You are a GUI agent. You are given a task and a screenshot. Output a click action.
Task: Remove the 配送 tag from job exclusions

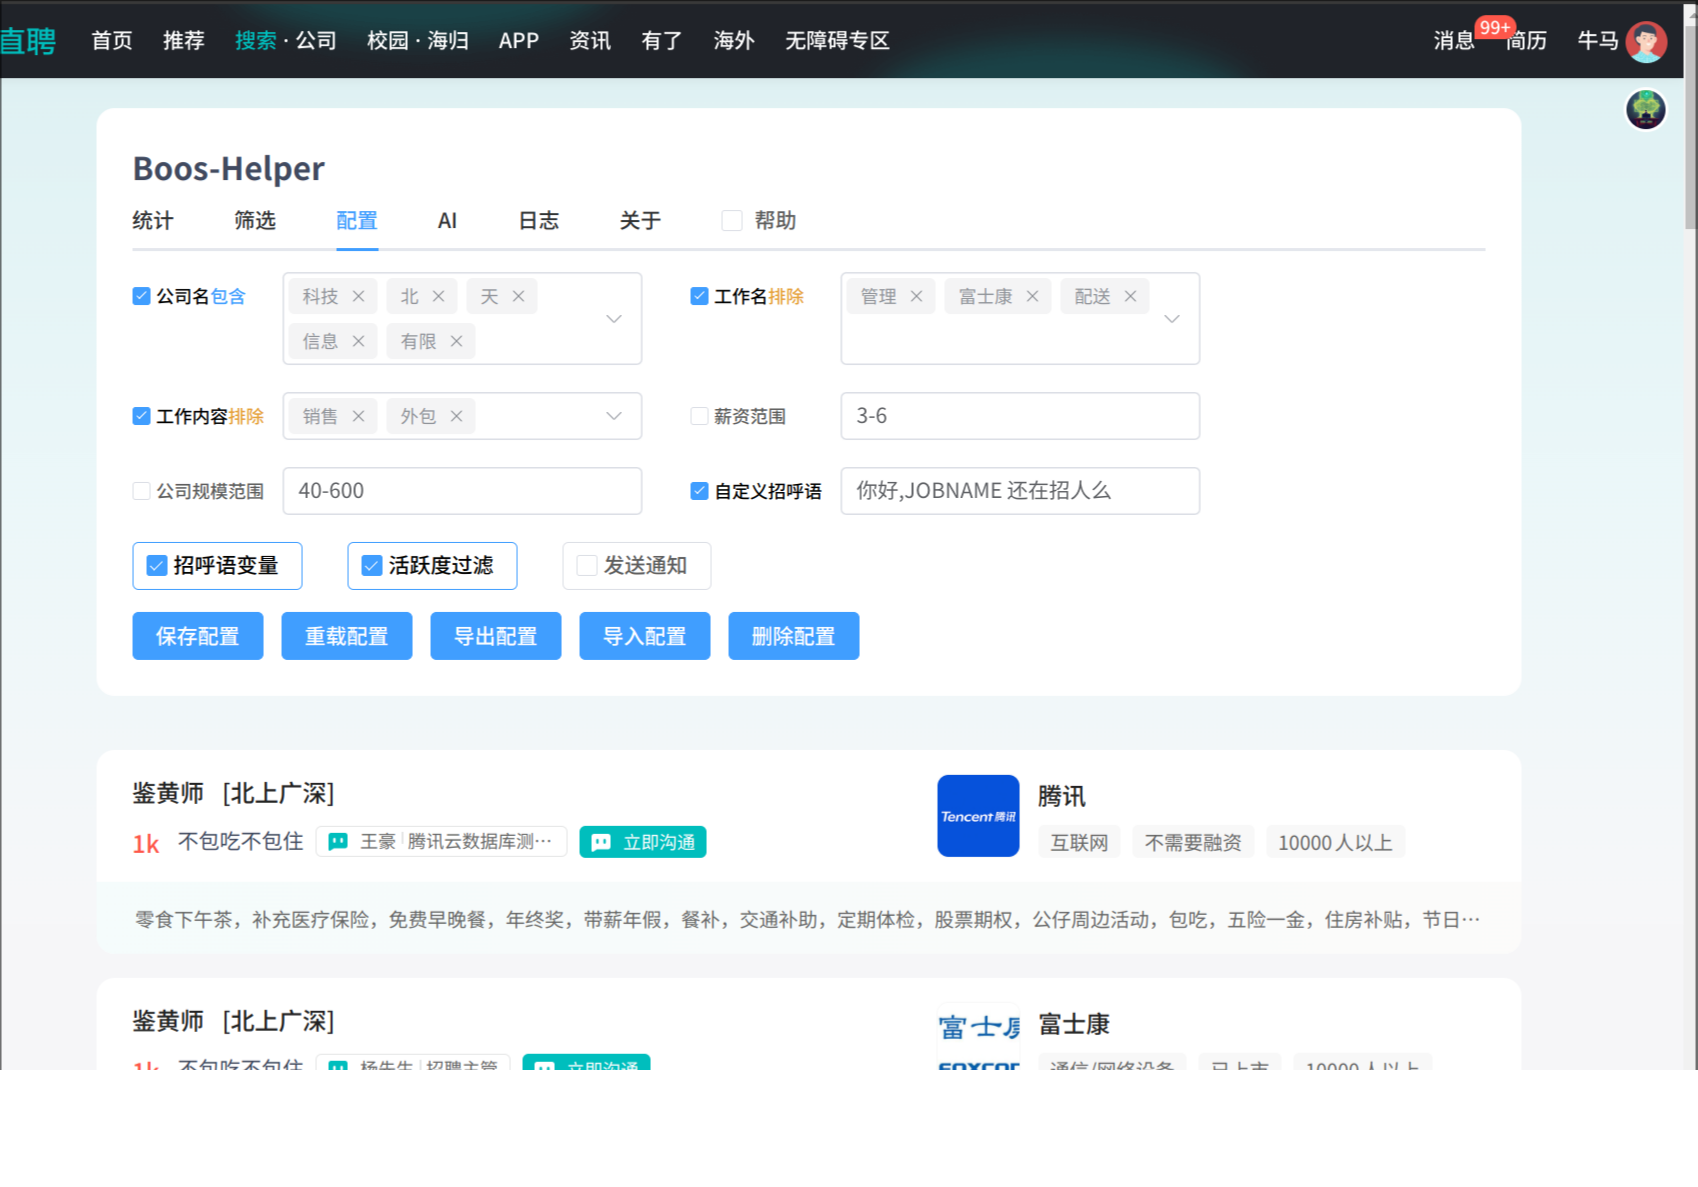(x=1130, y=297)
